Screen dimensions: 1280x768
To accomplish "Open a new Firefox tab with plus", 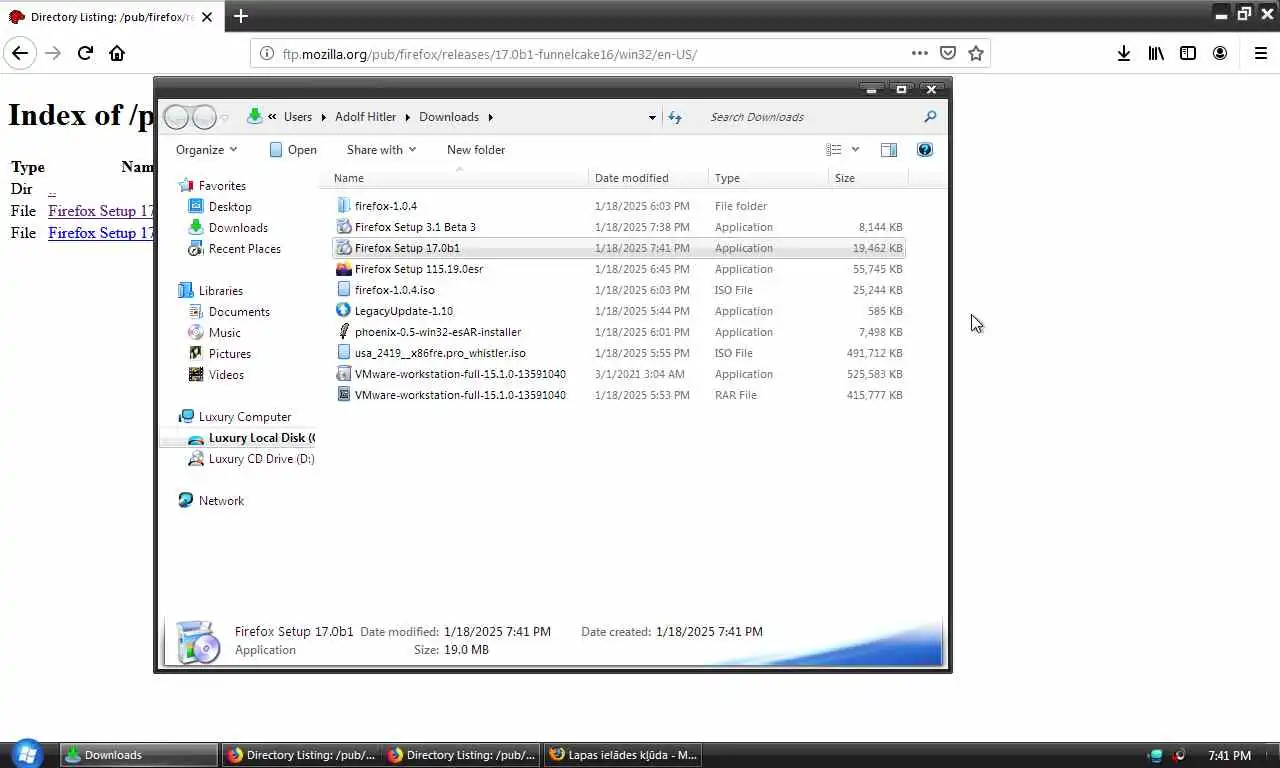I will coord(240,16).
